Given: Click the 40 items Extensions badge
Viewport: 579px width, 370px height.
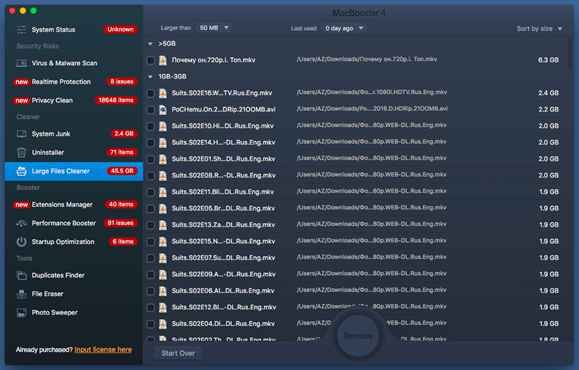Looking at the screenshot, I should (x=121, y=204).
